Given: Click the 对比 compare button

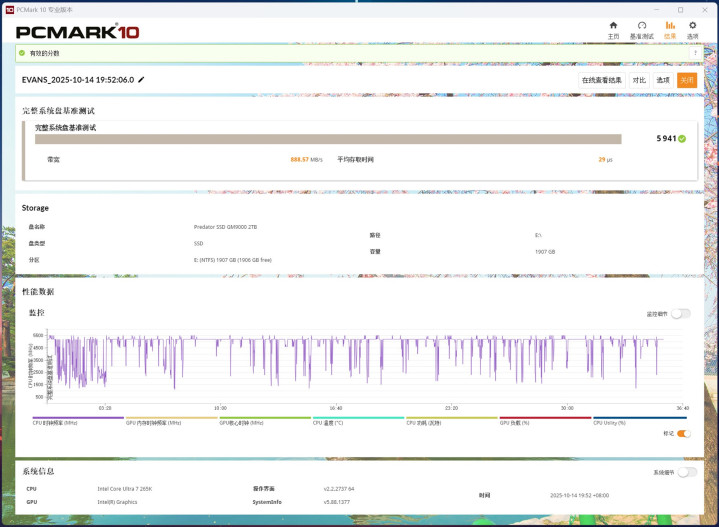Looking at the screenshot, I should pyautogui.click(x=638, y=80).
